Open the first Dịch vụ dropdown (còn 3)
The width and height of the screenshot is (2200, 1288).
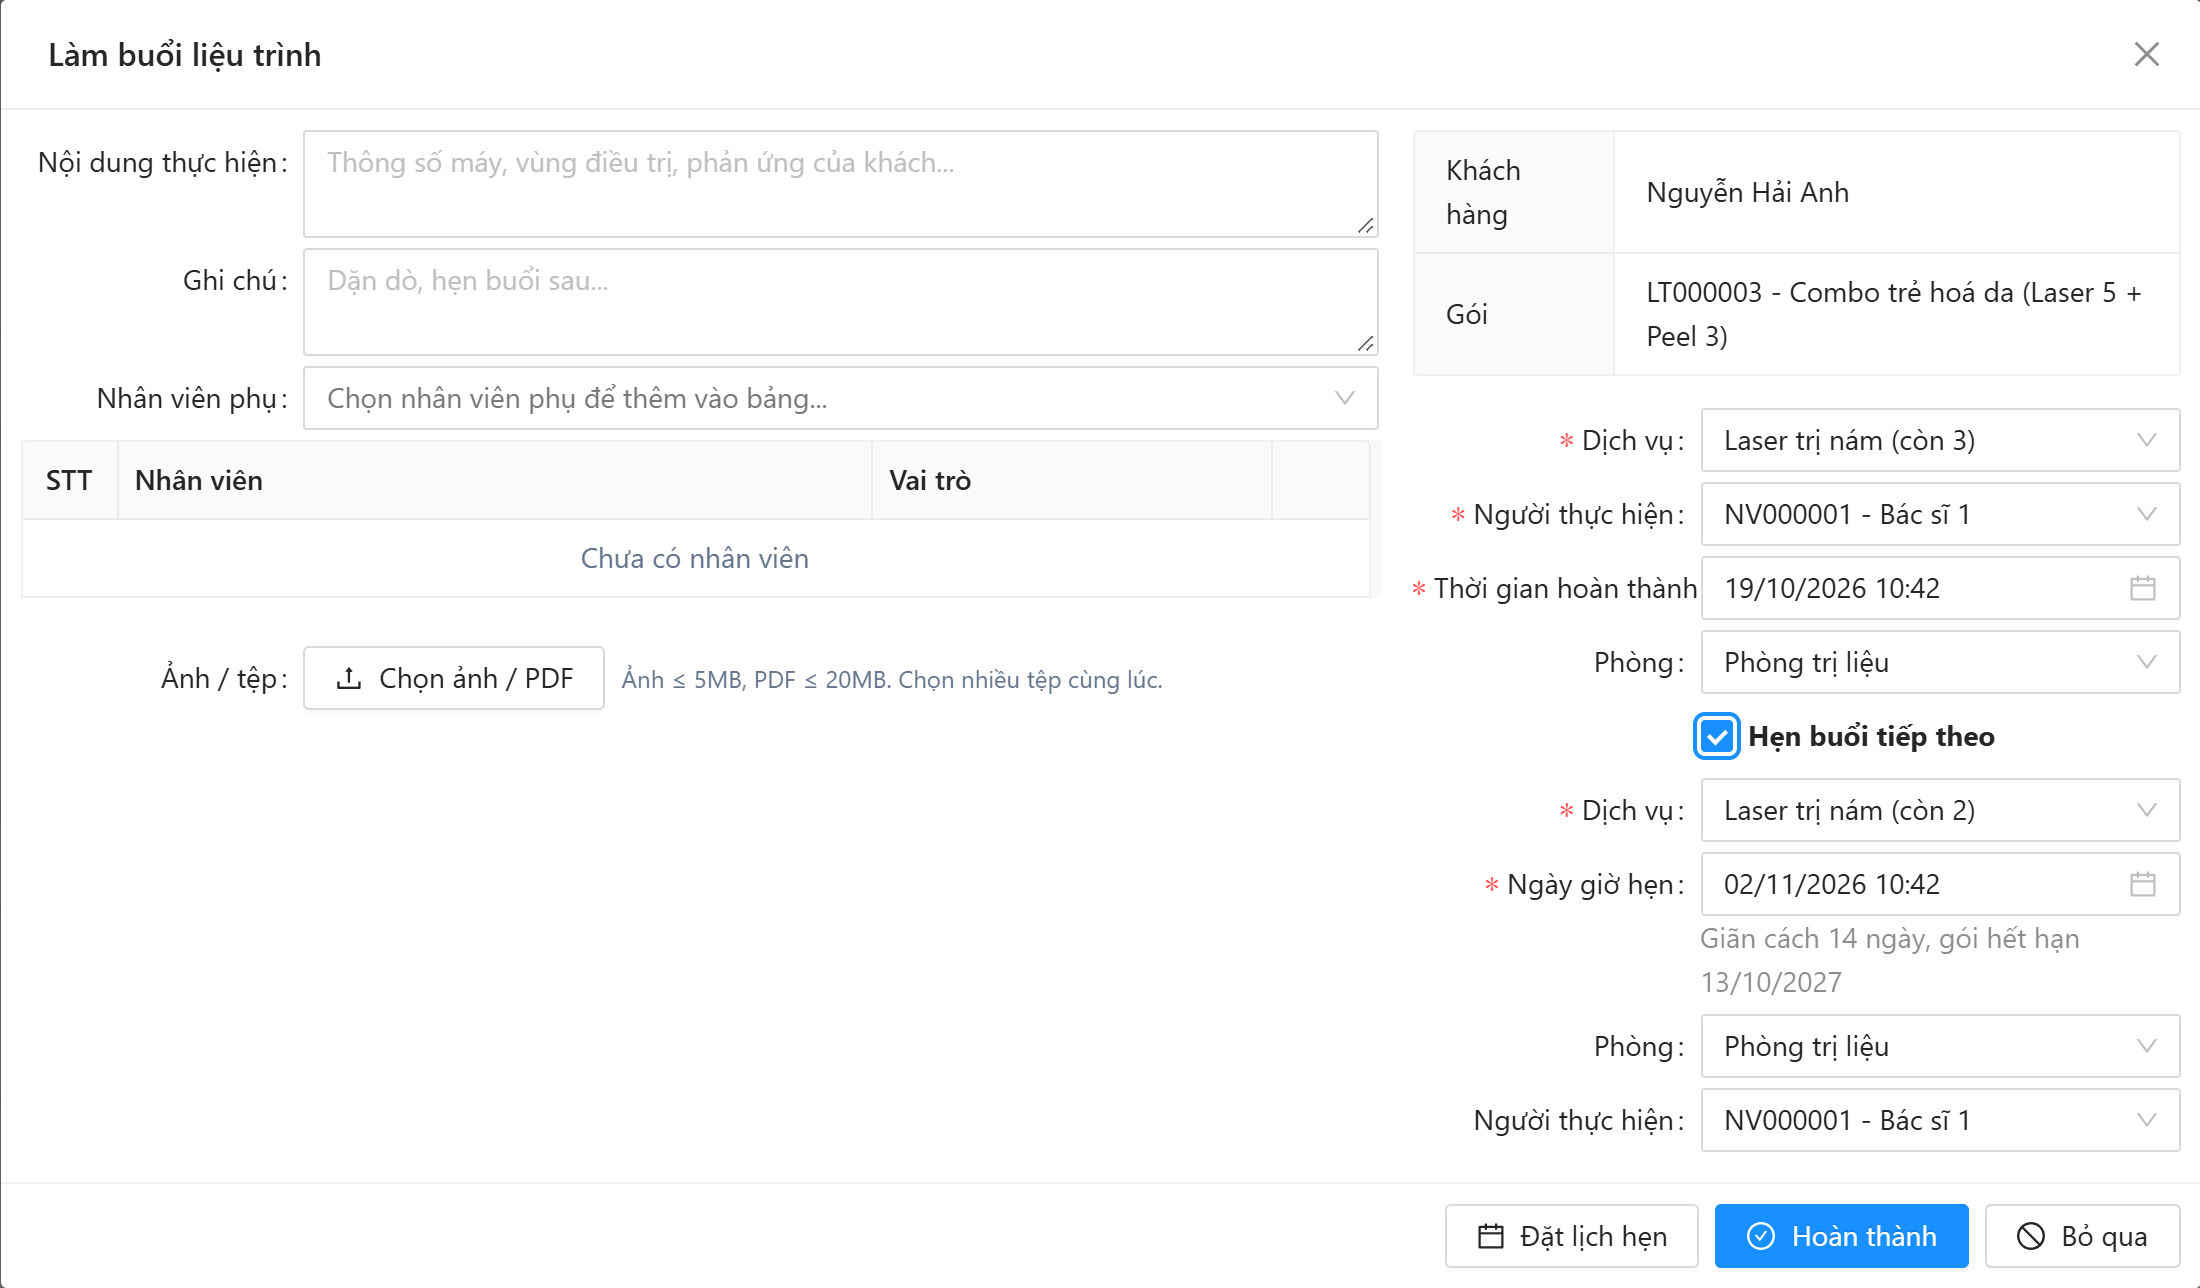tap(1940, 440)
